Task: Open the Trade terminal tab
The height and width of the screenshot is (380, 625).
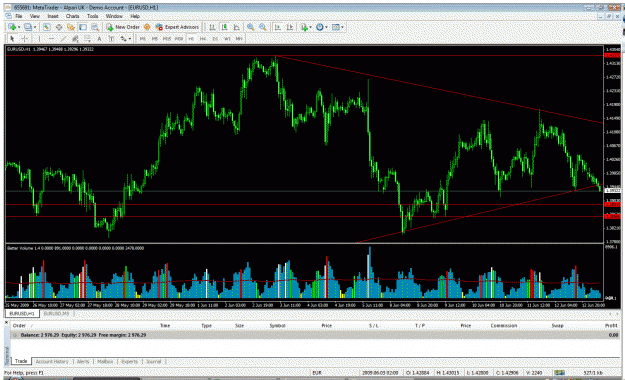Action: (21, 361)
